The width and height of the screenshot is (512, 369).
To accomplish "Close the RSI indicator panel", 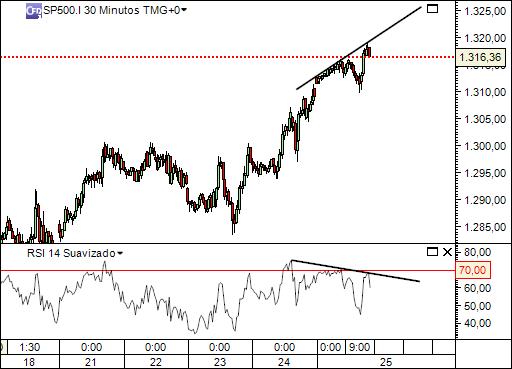I will click(447, 252).
